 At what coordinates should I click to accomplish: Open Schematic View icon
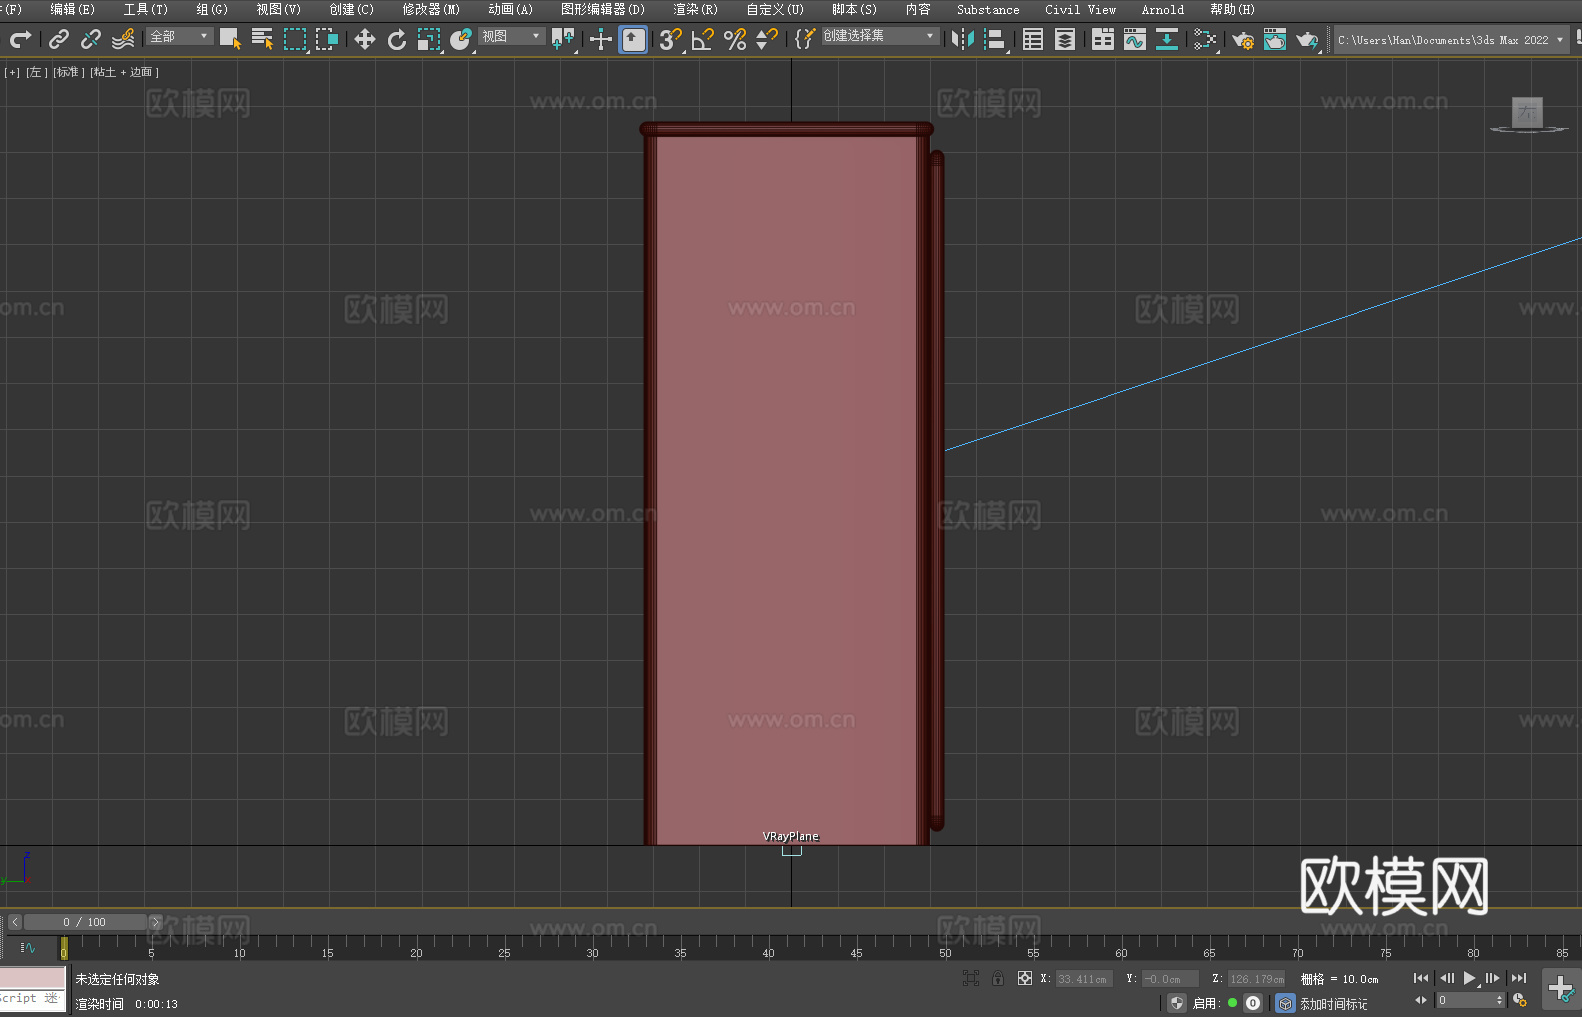click(x=1205, y=39)
